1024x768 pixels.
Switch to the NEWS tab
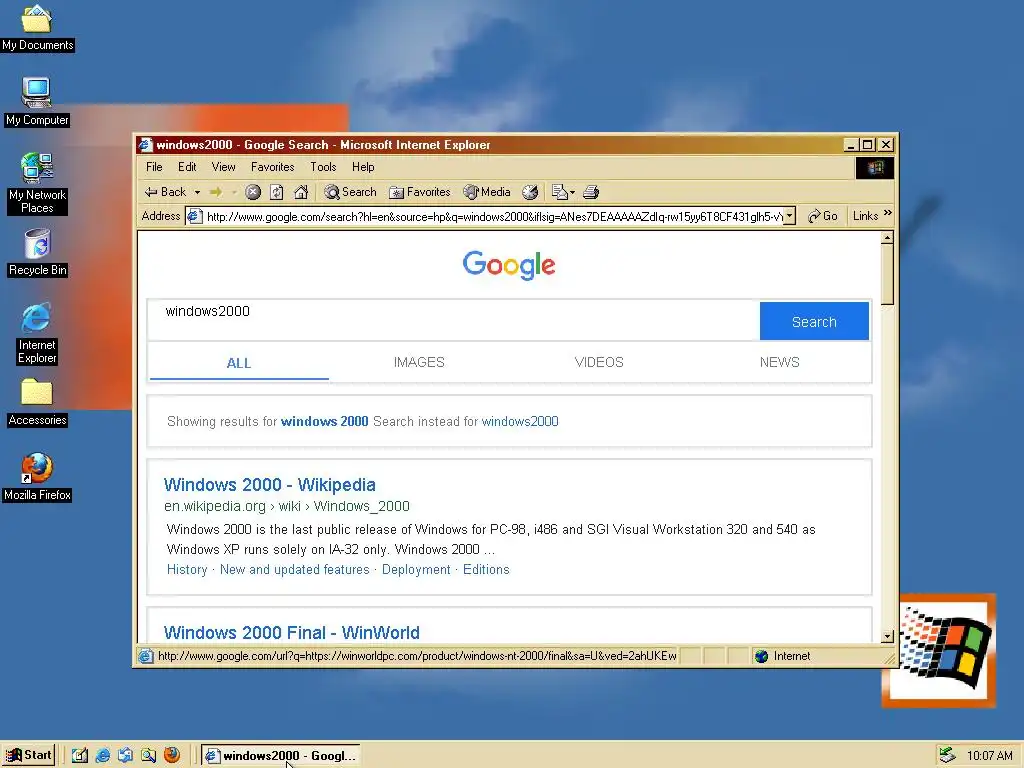coord(780,362)
